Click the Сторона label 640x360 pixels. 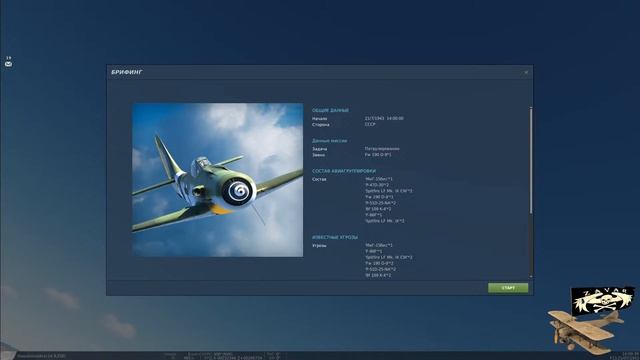point(320,124)
